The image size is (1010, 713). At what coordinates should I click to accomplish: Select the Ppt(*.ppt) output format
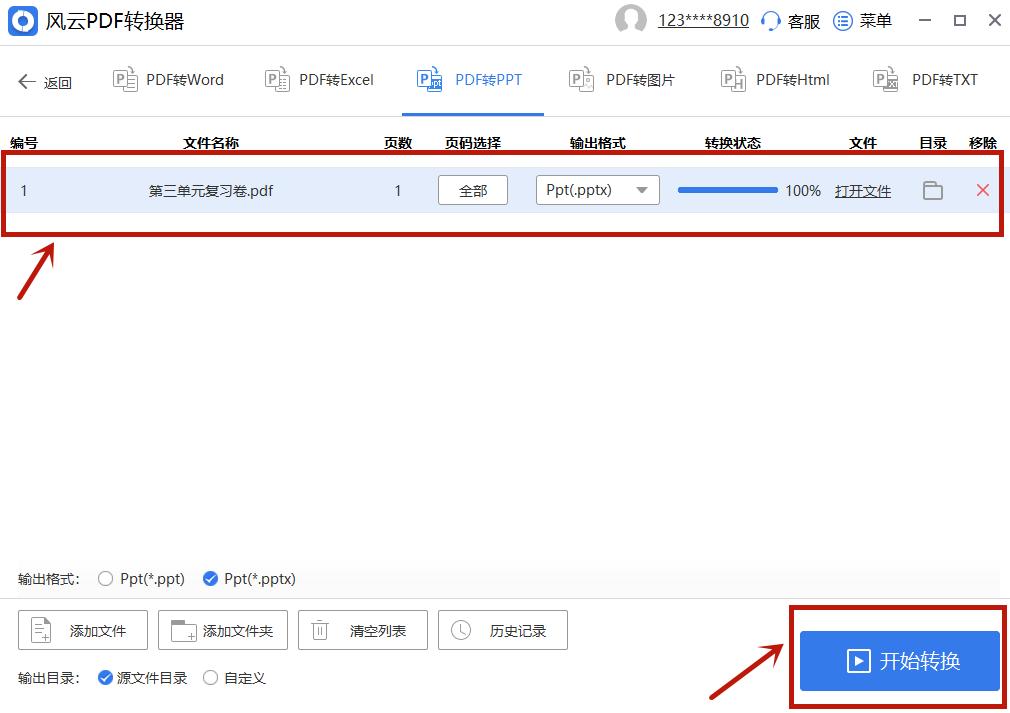(x=105, y=578)
